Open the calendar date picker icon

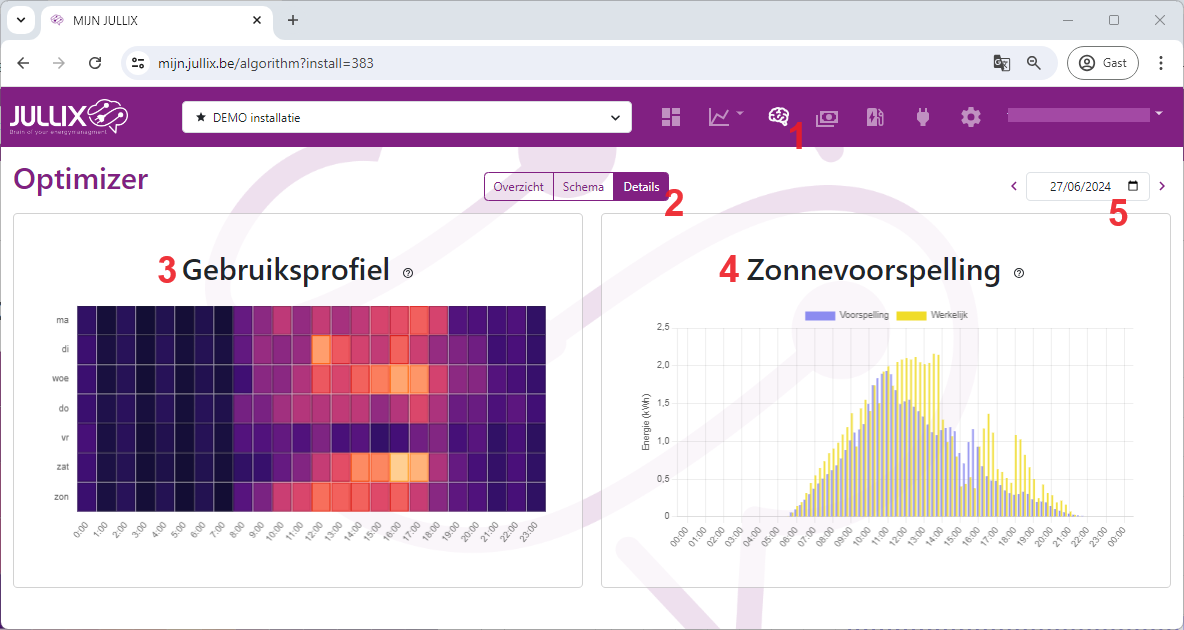[1133, 186]
